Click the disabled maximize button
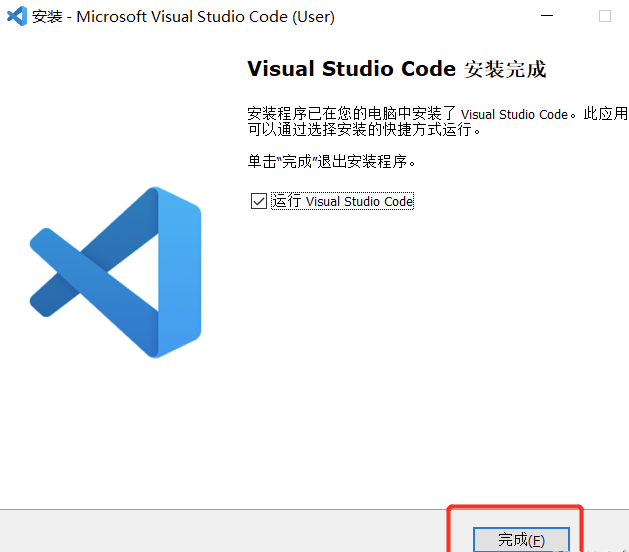This screenshot has width=629, height=552. point(605,16)
